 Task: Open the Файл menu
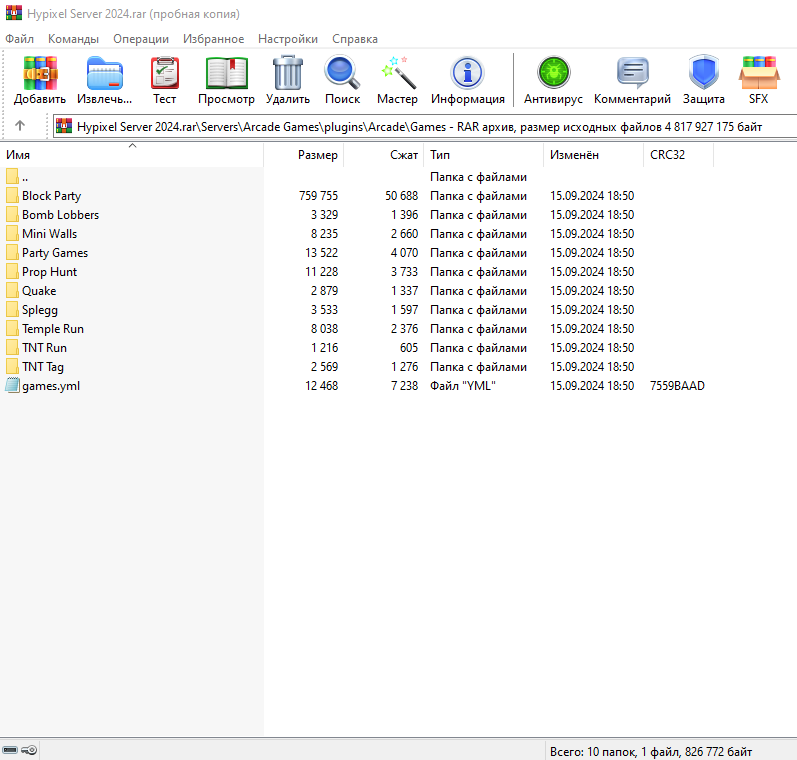(x=19, y=39)
